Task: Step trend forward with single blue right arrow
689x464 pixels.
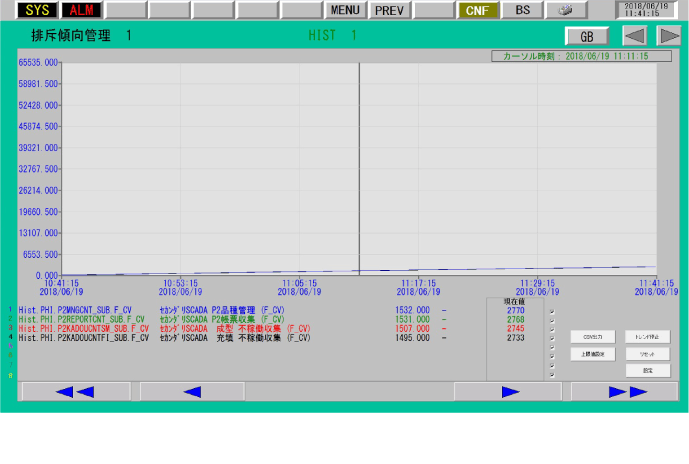Action: pos(508,392)
